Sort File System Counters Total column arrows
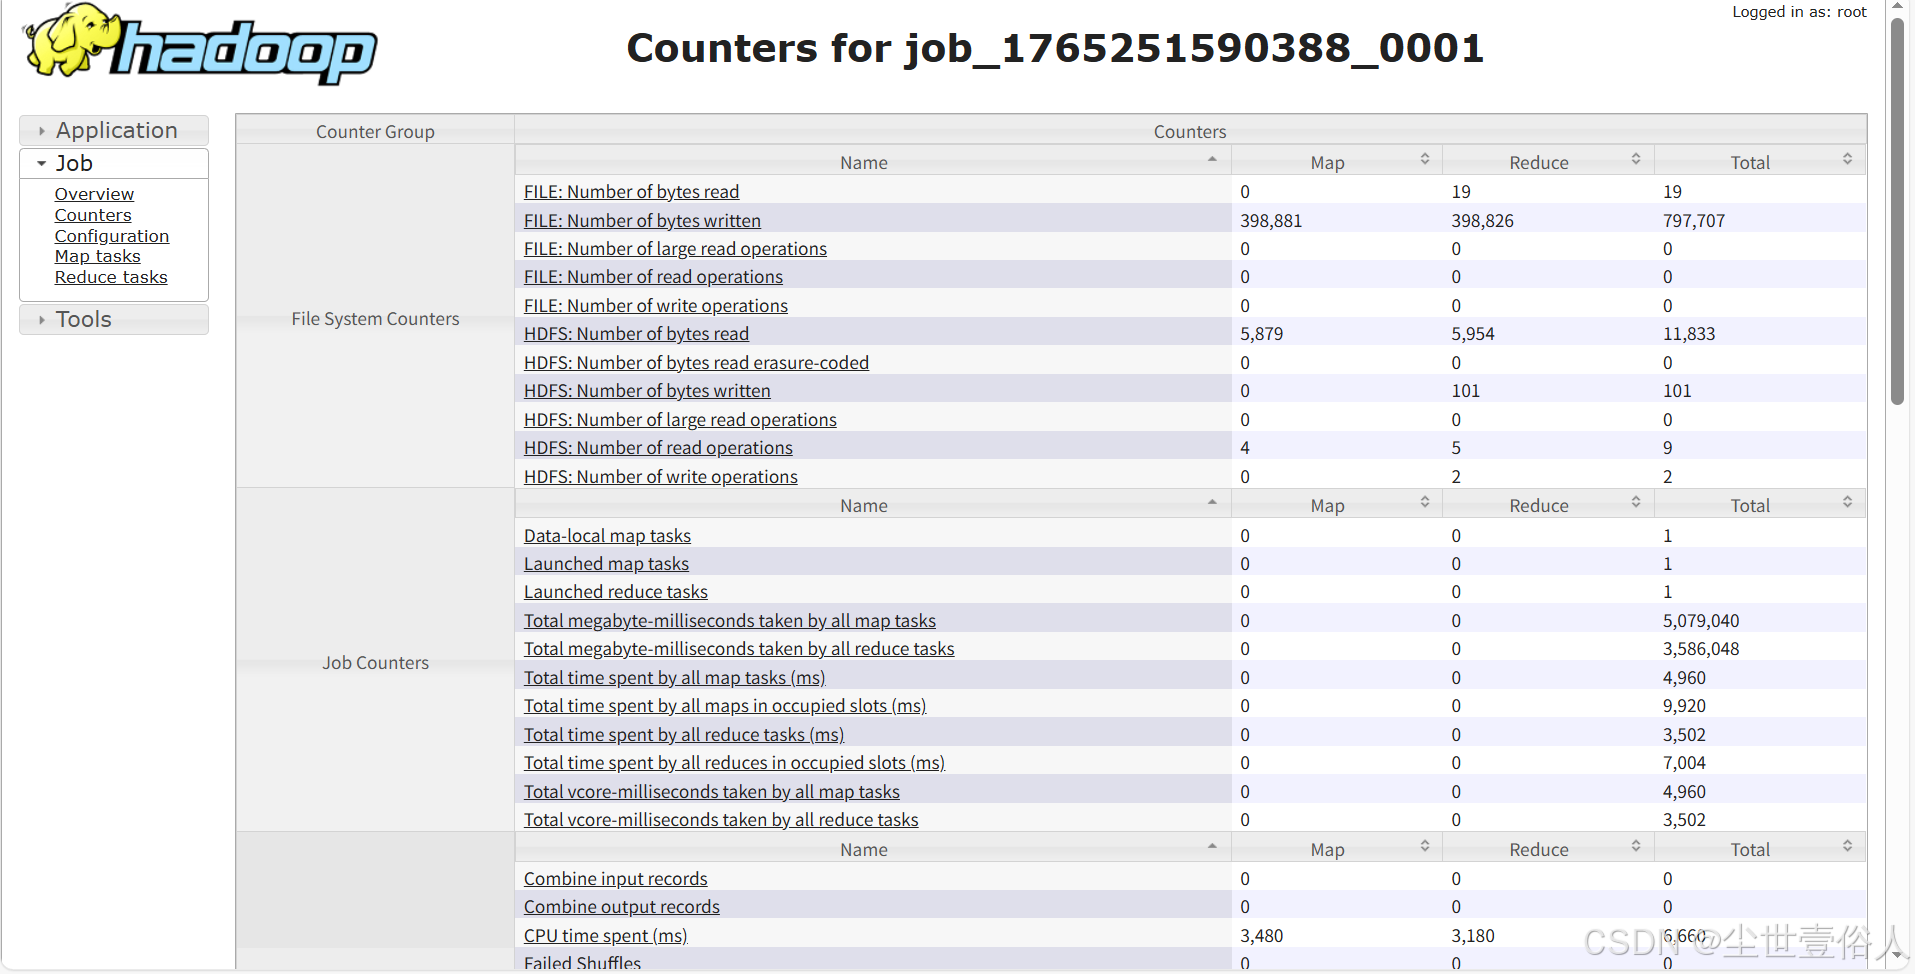The height and width of the screenshot is (974, 1915). [x=1847, y=160]
